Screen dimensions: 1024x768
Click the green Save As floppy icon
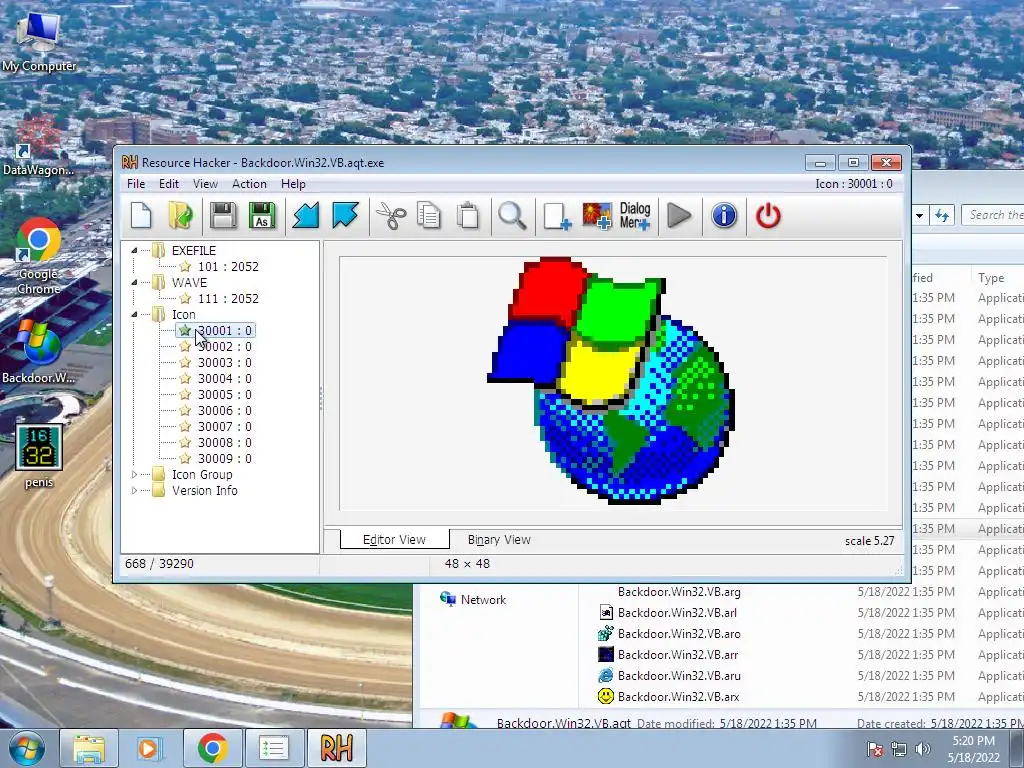pyautogui.click(x=262, y=216)
